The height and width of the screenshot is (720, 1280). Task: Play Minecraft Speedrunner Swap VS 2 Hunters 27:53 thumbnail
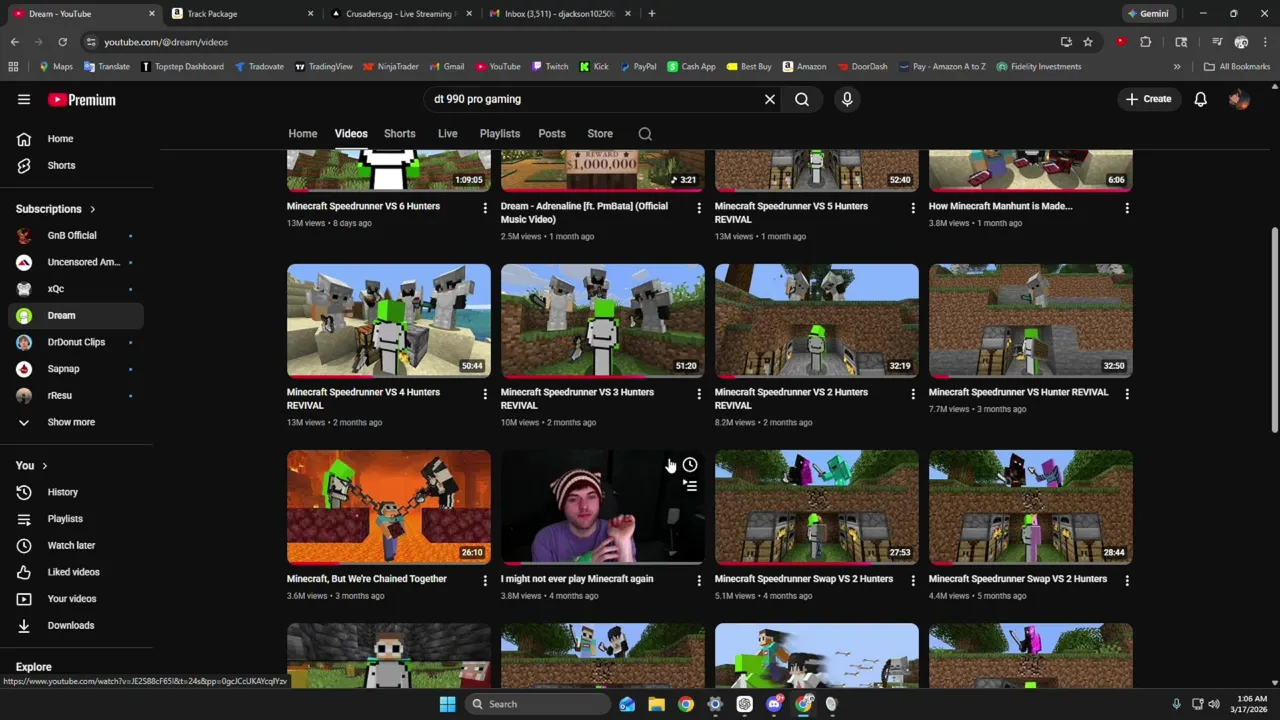pos(817,507)
